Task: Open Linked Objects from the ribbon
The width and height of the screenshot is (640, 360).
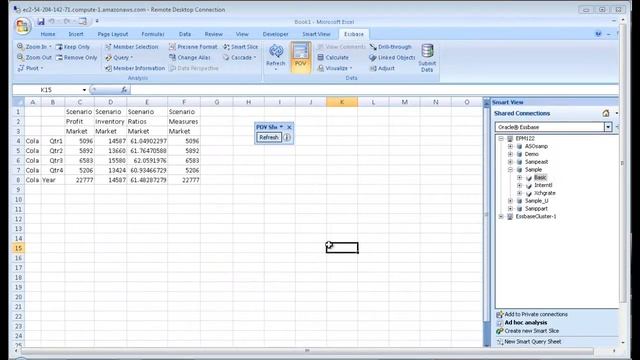Action: point(392,58)
